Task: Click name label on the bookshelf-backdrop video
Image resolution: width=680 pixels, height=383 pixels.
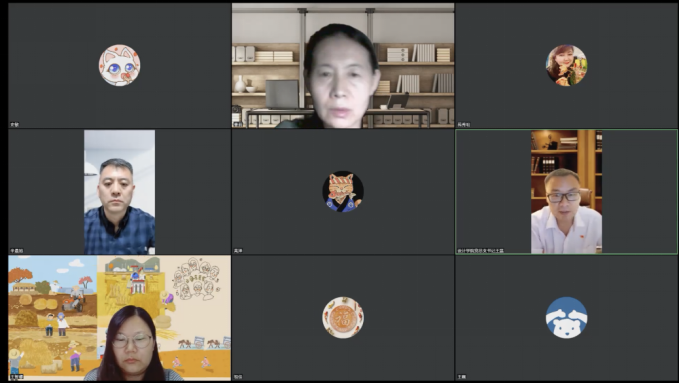Action: click(238, 124)
